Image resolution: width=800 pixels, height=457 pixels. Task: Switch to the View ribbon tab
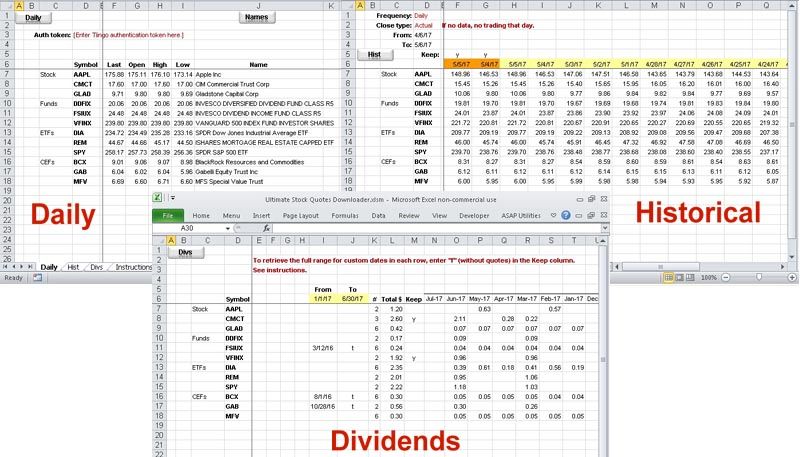click(x=439, y=216)
